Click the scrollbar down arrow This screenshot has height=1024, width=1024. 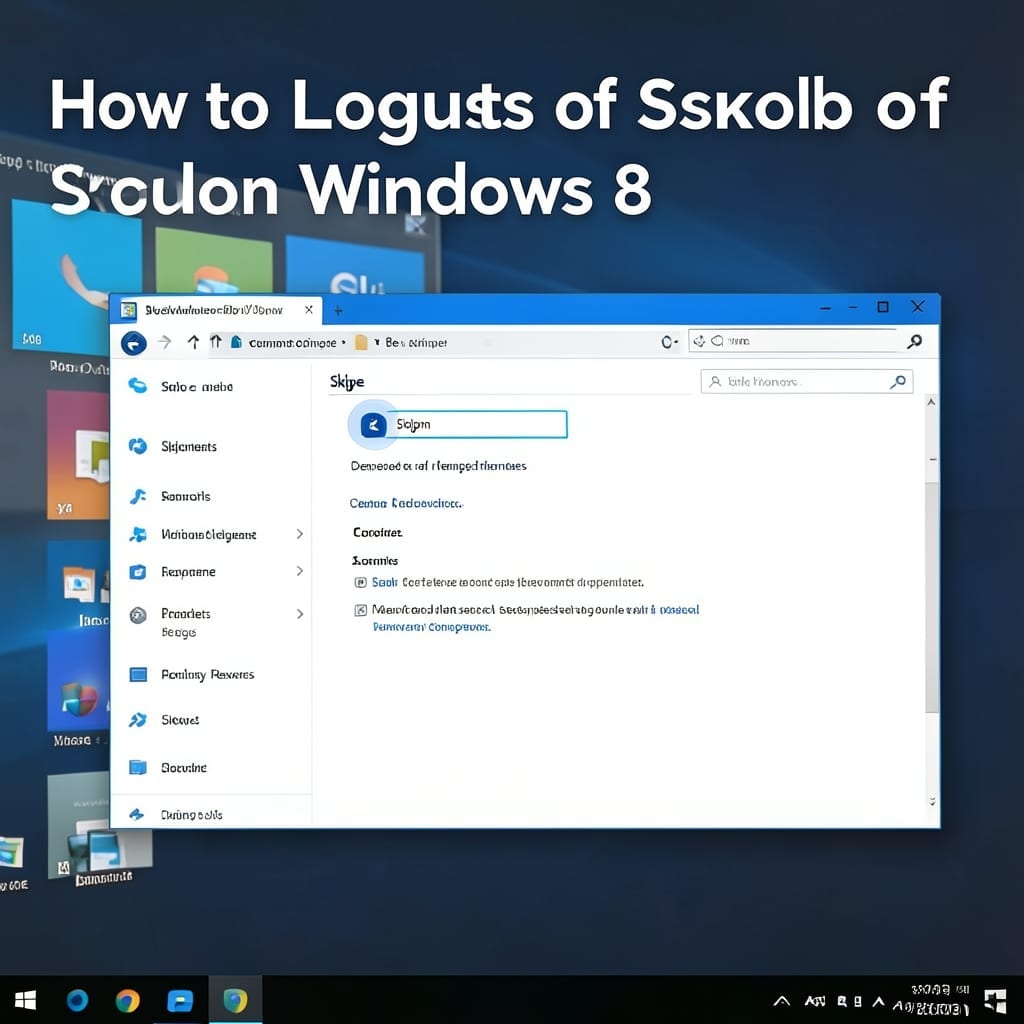pos(932,801)
